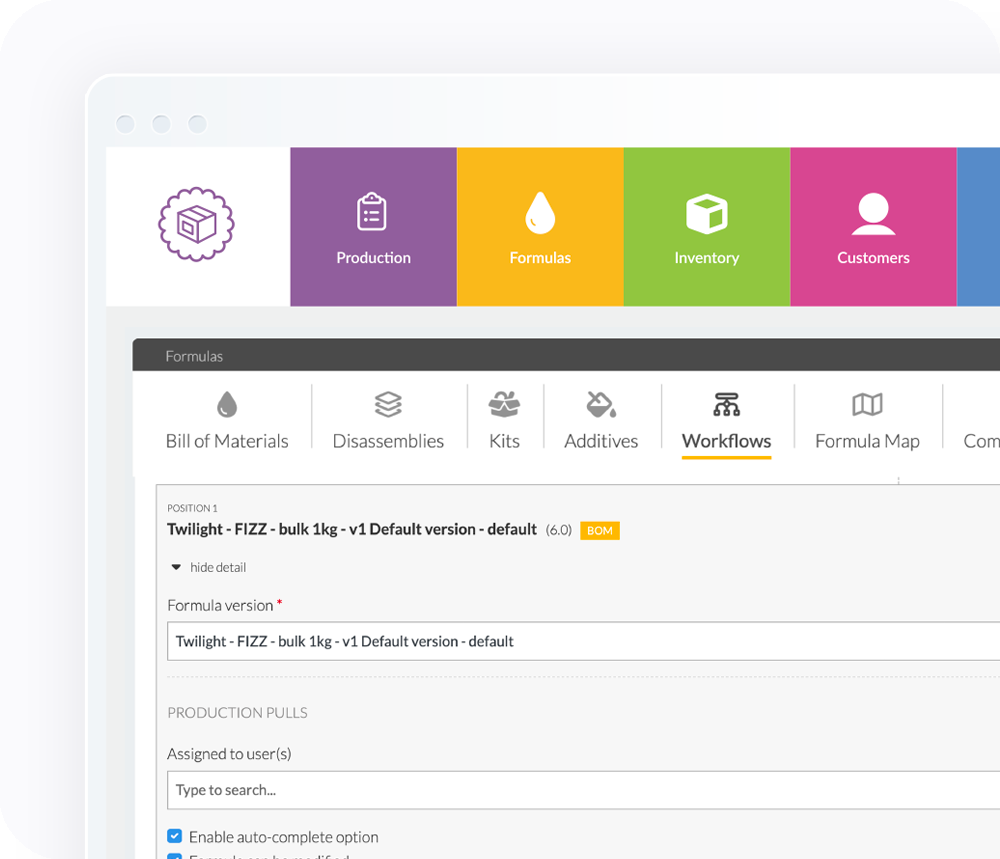Screen dimensions: 1000x859
Task: Click the Assigned to user(s) search field
Action: [584, 790]
